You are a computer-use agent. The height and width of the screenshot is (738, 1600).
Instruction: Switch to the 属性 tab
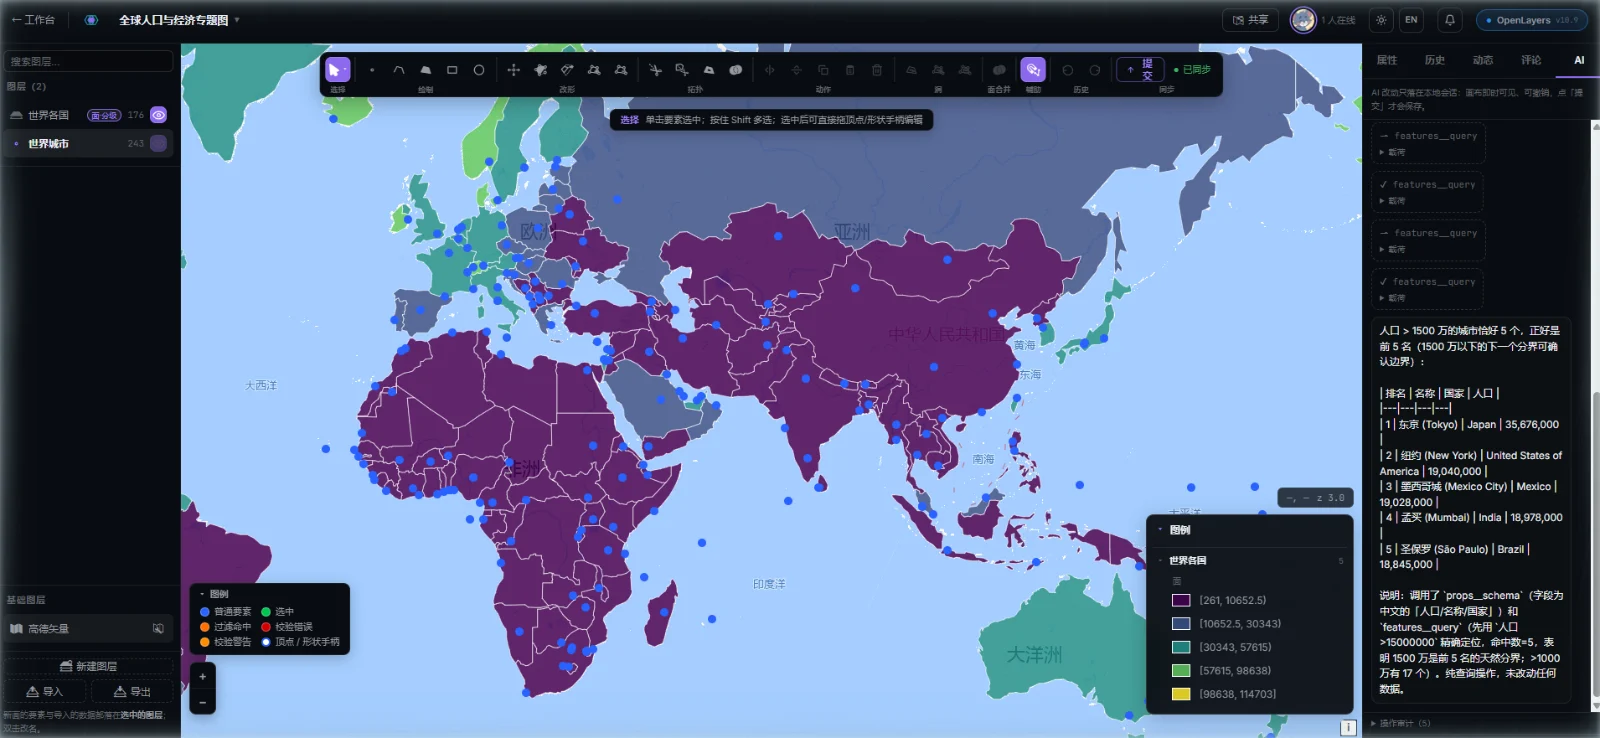[1387, 60]
